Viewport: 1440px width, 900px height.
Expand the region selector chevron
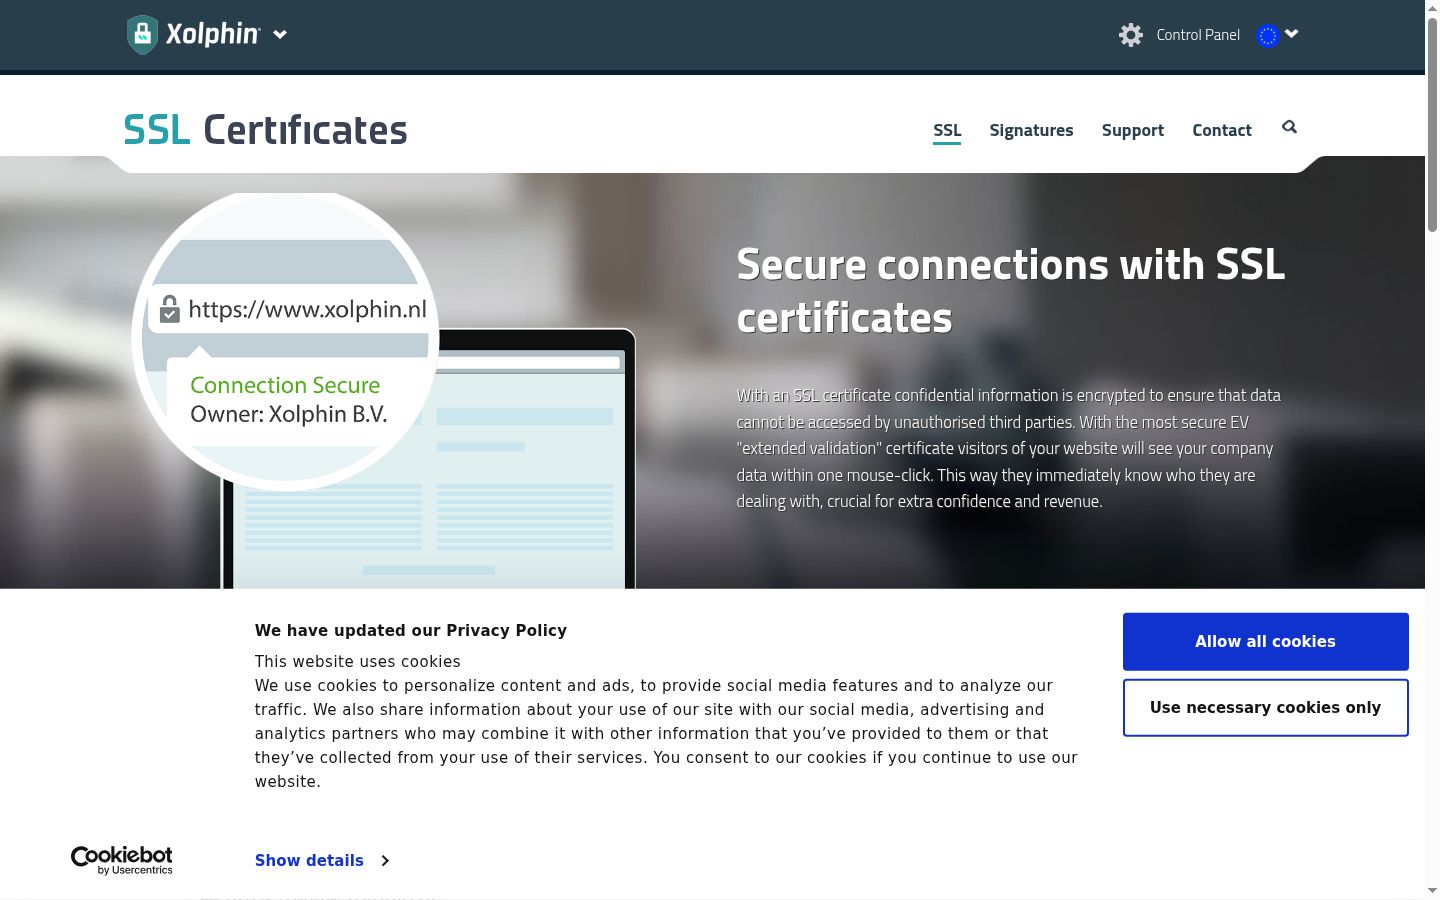(x=1292, y=34)
